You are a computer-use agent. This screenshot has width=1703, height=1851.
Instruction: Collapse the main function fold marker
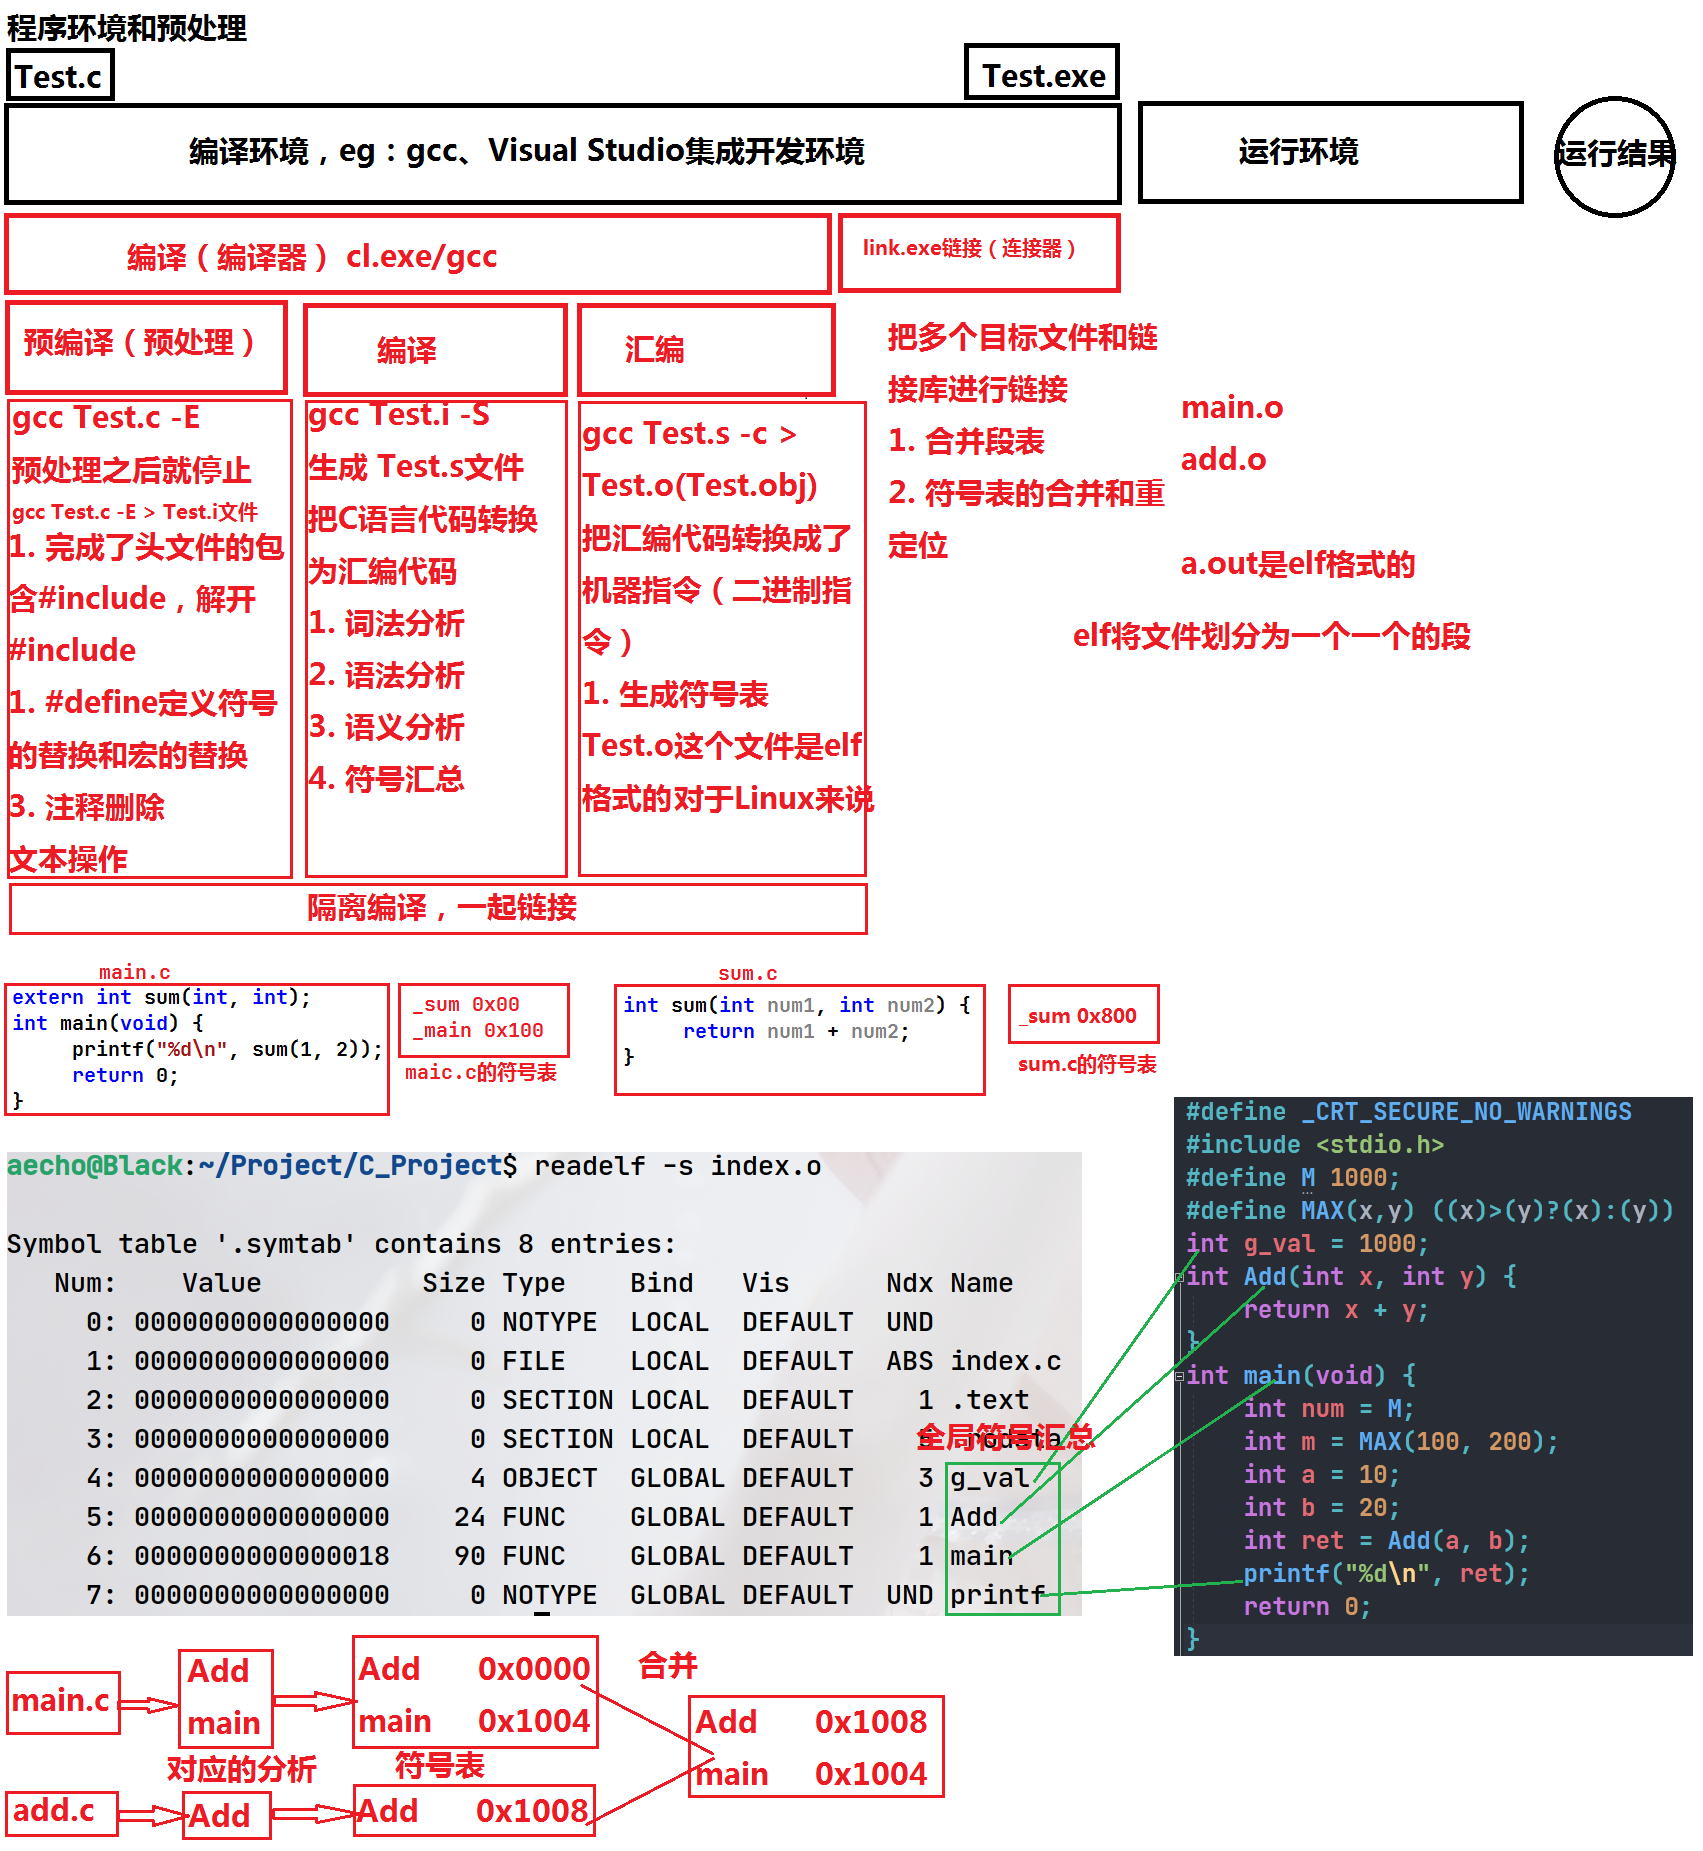pos(1179,1376)
